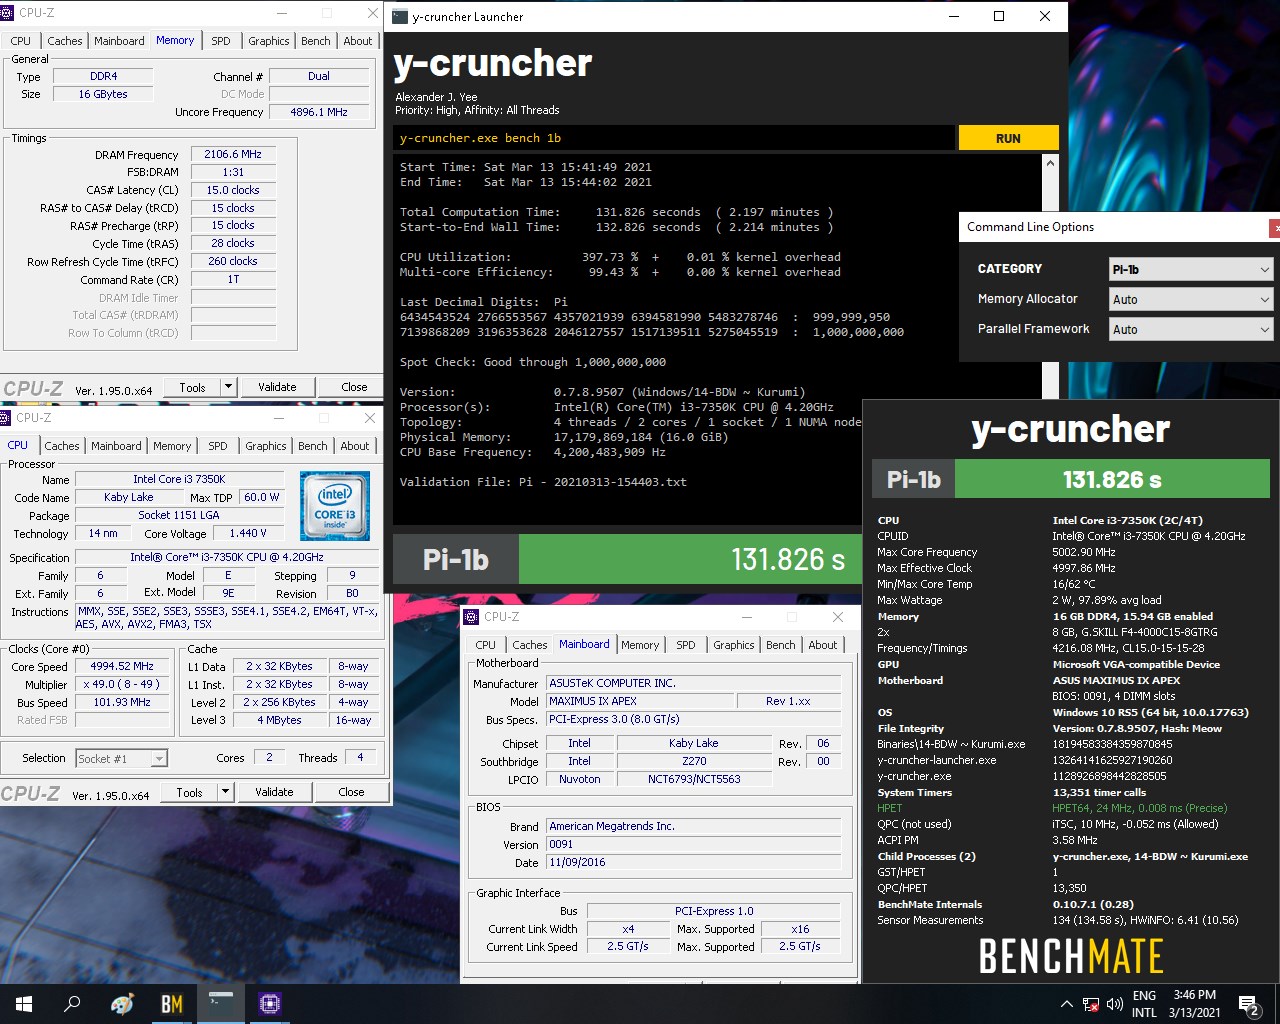Show hidden system tray icons
The width and height of the screenshot is (1280, 1024).
point(1066,1004)
